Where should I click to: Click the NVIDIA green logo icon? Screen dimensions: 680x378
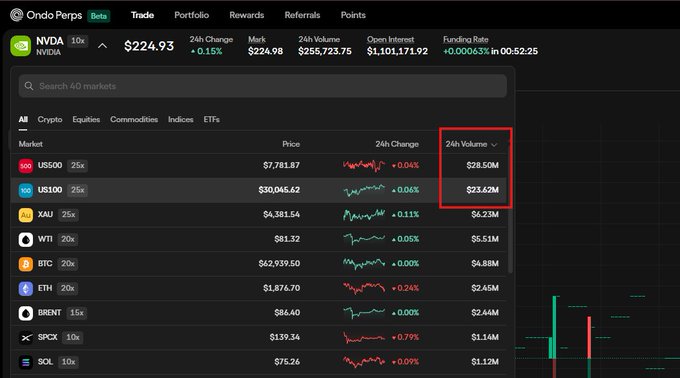[21, 46]
